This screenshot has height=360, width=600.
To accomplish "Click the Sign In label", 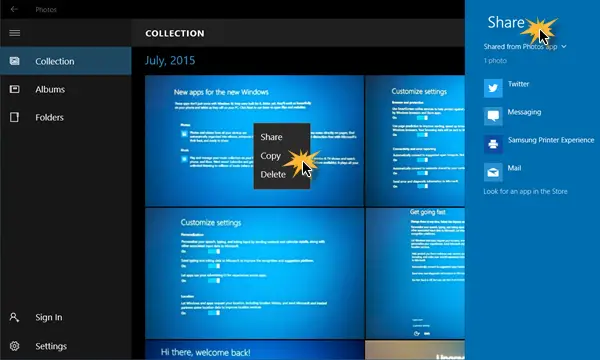I will (49, 317).
